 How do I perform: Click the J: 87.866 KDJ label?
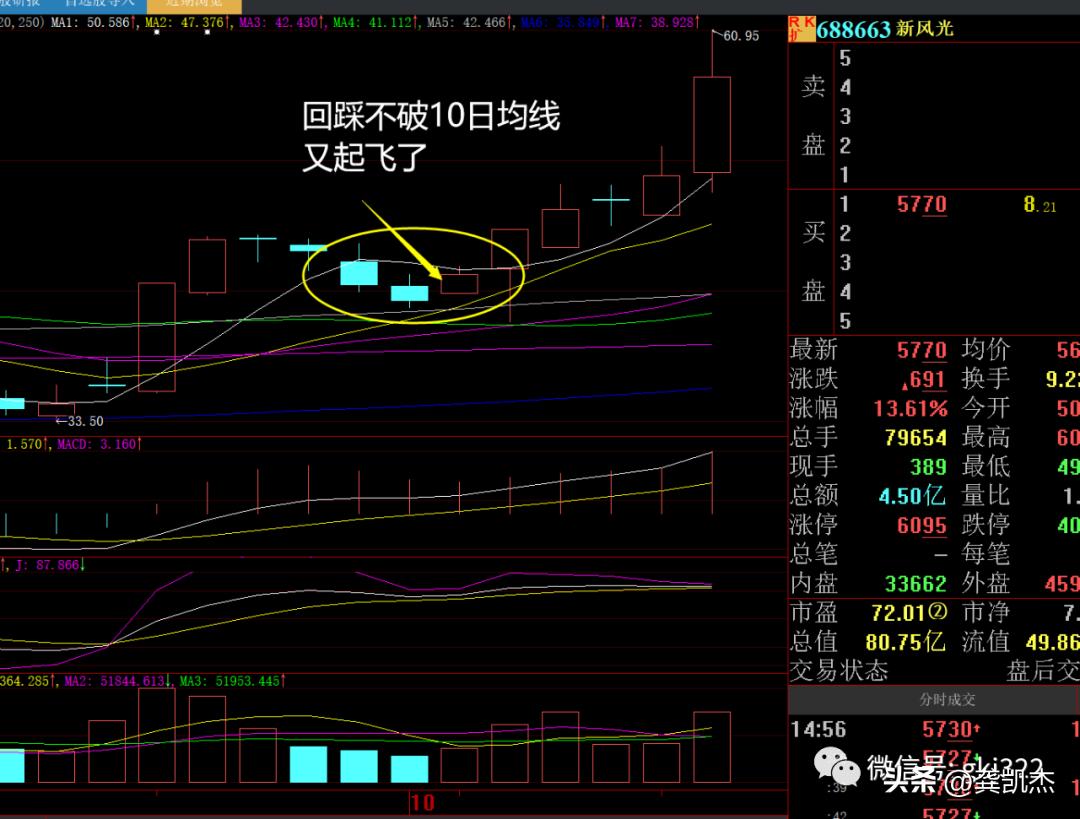pyautogui.click(x=50, y=565)
